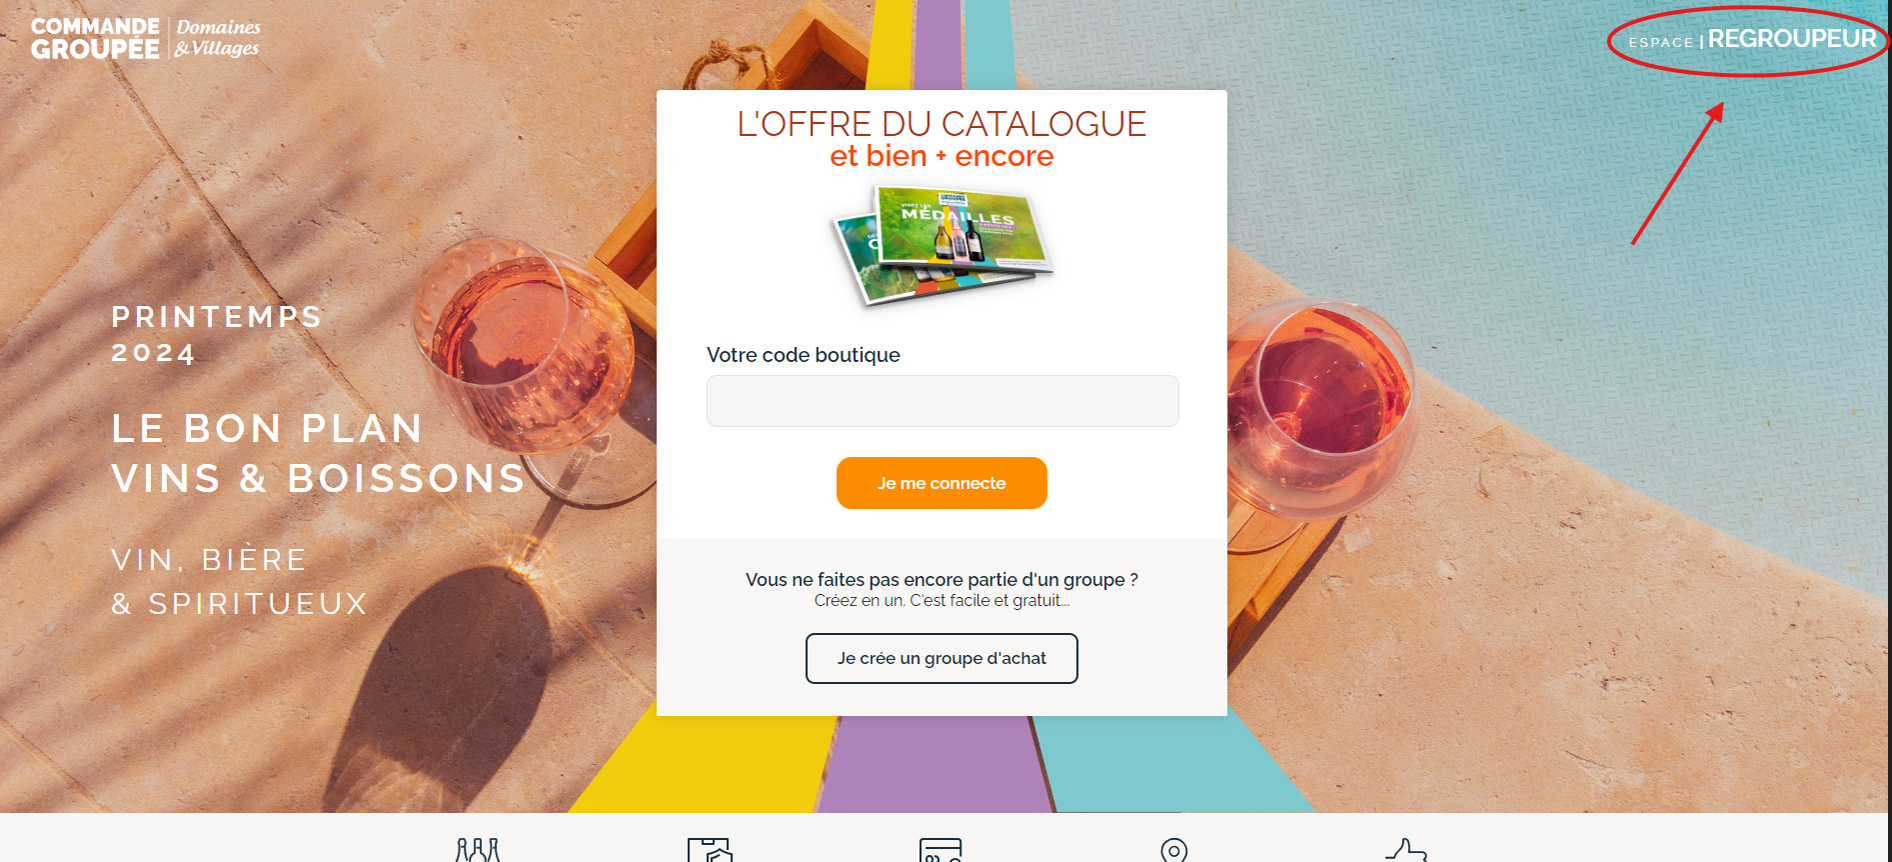Focus the Votre code boutique field

tap(942, 401)
